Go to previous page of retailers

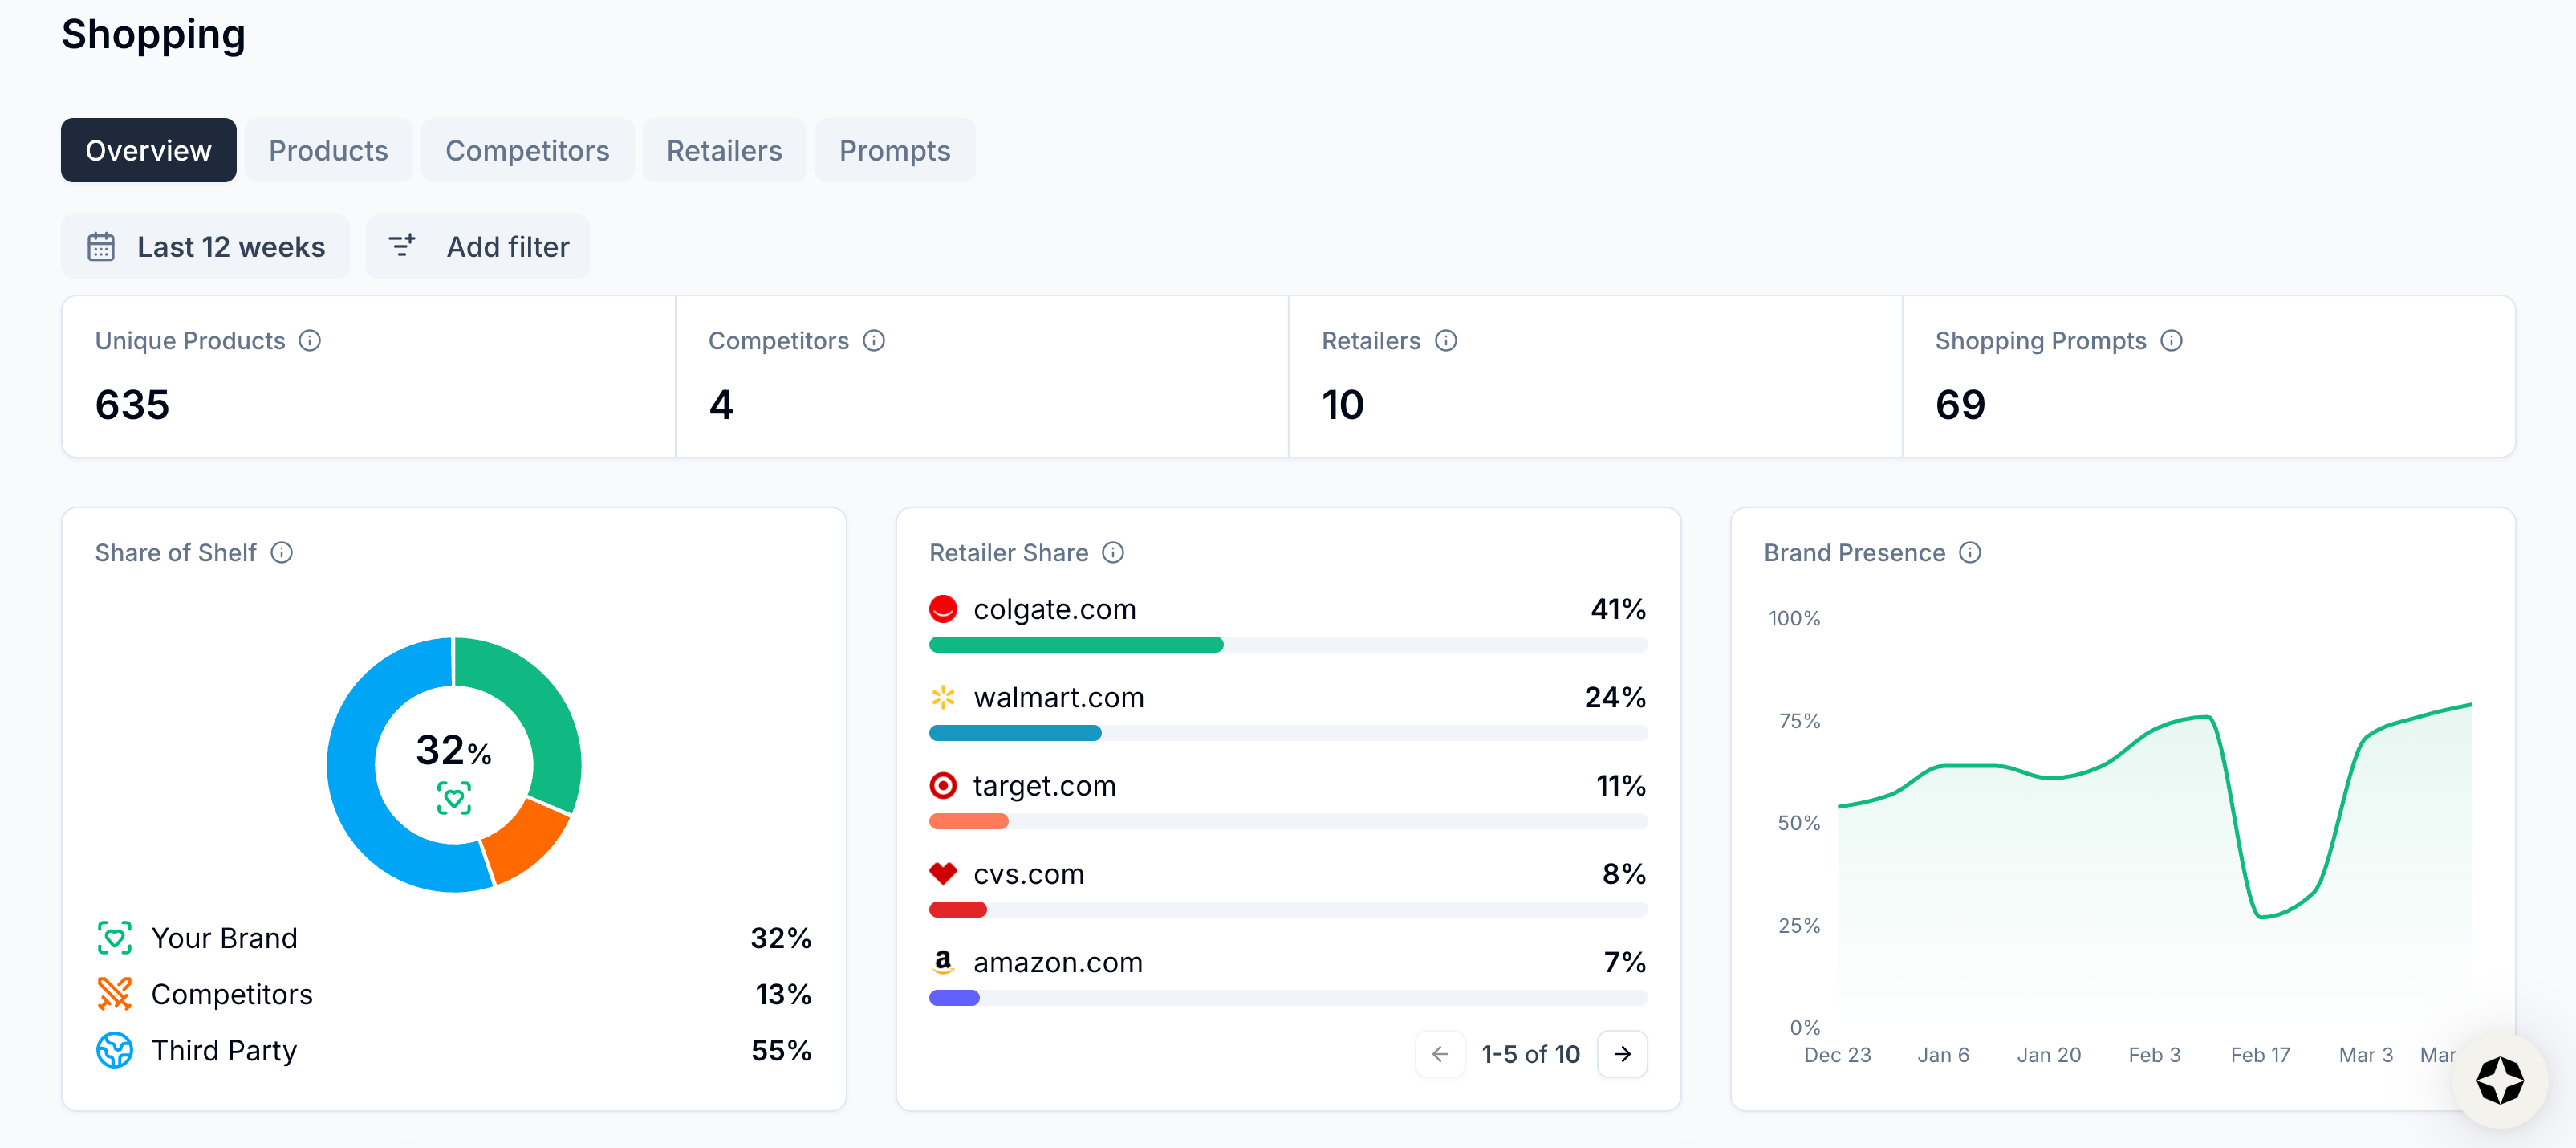[x=1440, y=1054]
